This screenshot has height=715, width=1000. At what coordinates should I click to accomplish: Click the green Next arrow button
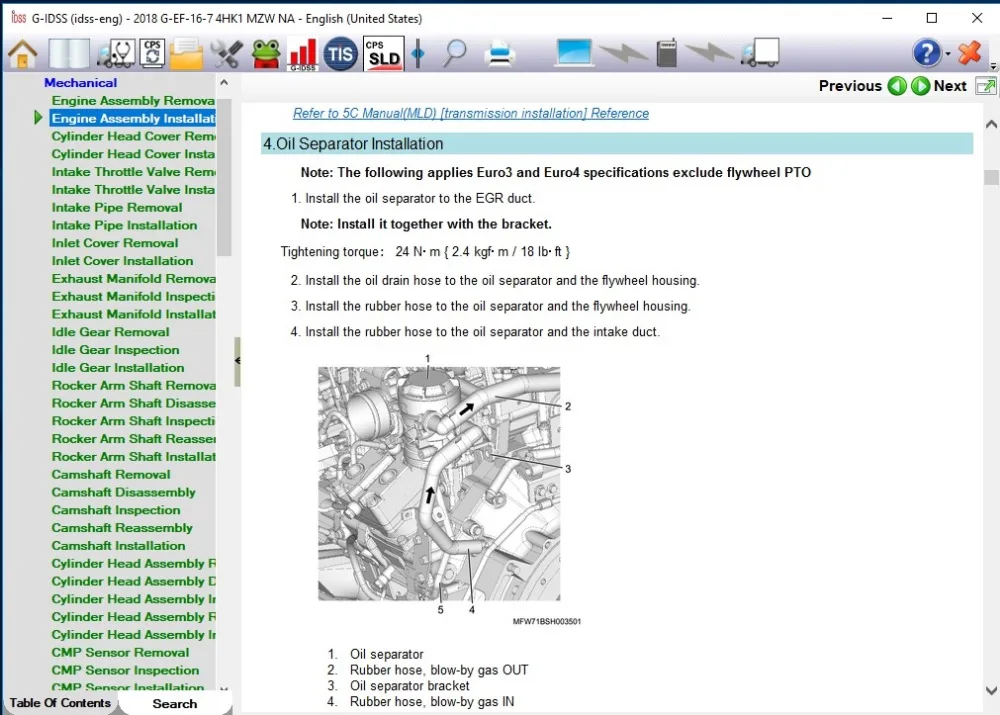coord(920,86)
